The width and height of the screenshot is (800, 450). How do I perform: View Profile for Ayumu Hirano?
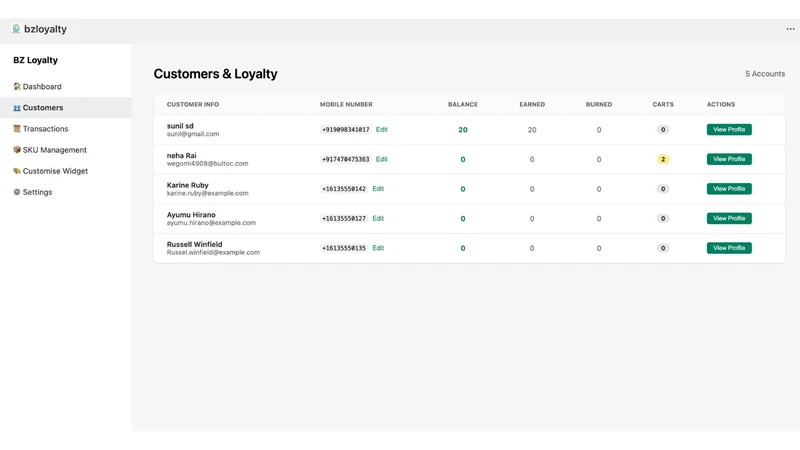(x=729, y=218)
